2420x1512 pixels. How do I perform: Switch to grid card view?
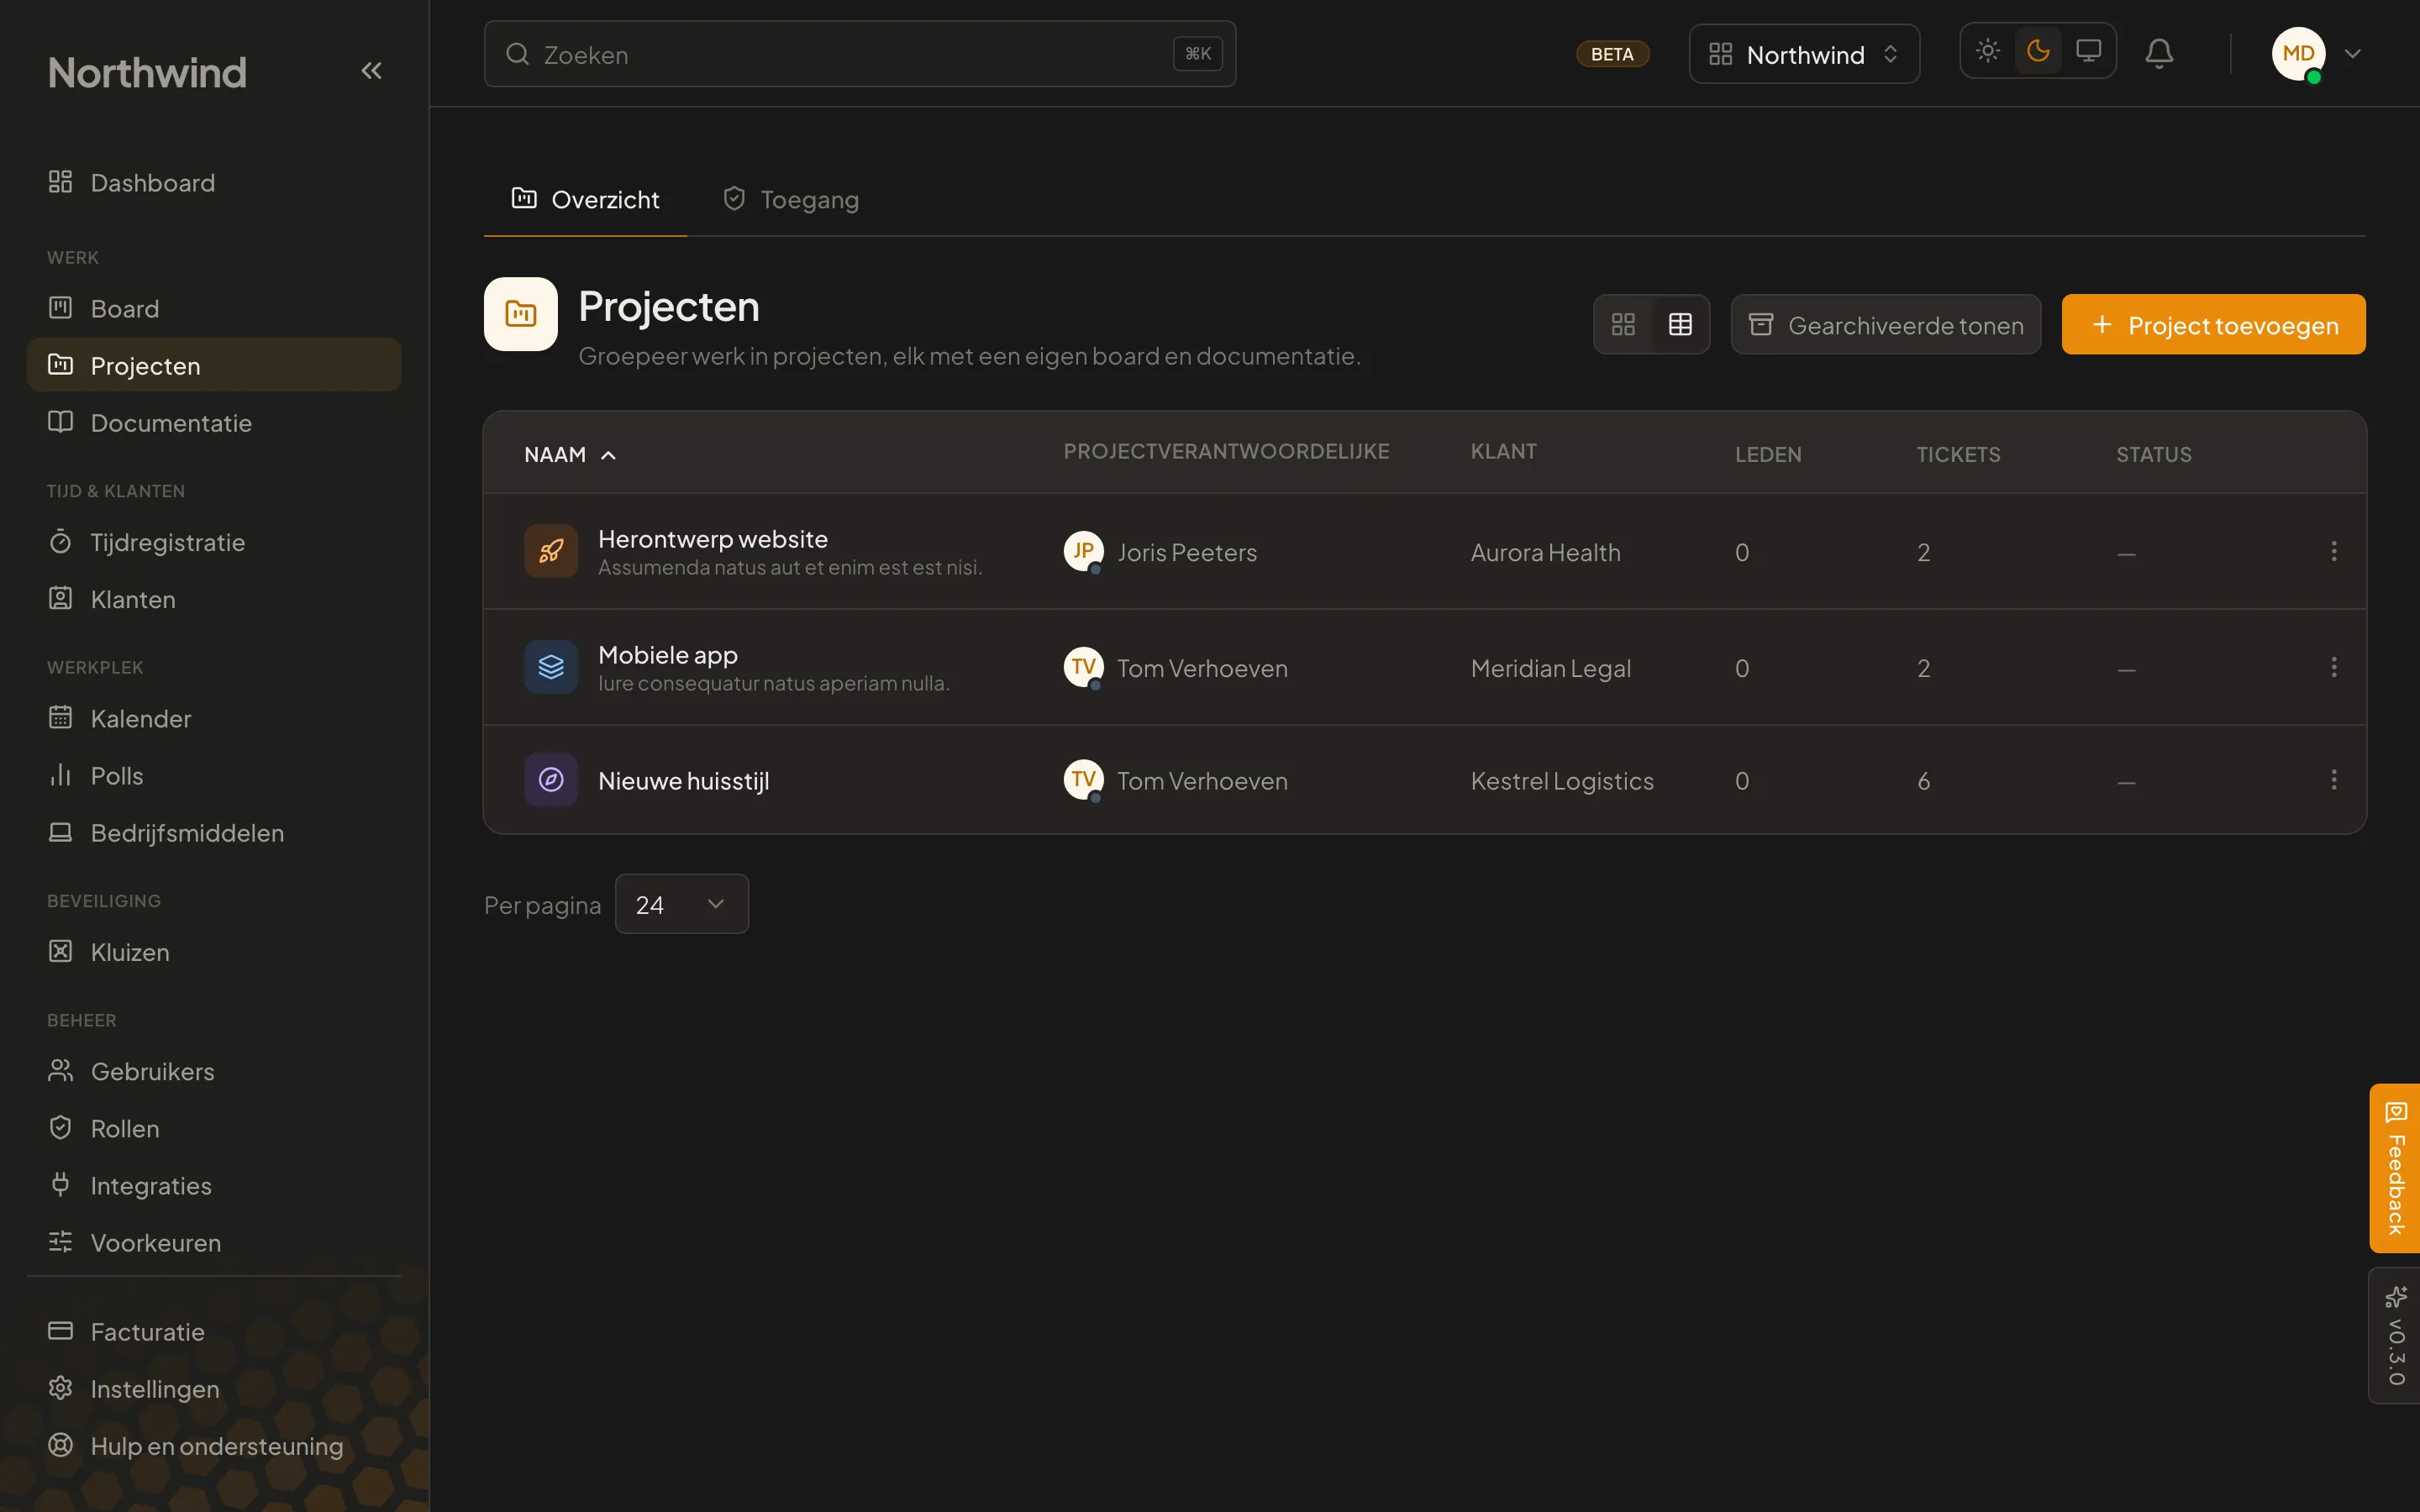pos(1623,325)
